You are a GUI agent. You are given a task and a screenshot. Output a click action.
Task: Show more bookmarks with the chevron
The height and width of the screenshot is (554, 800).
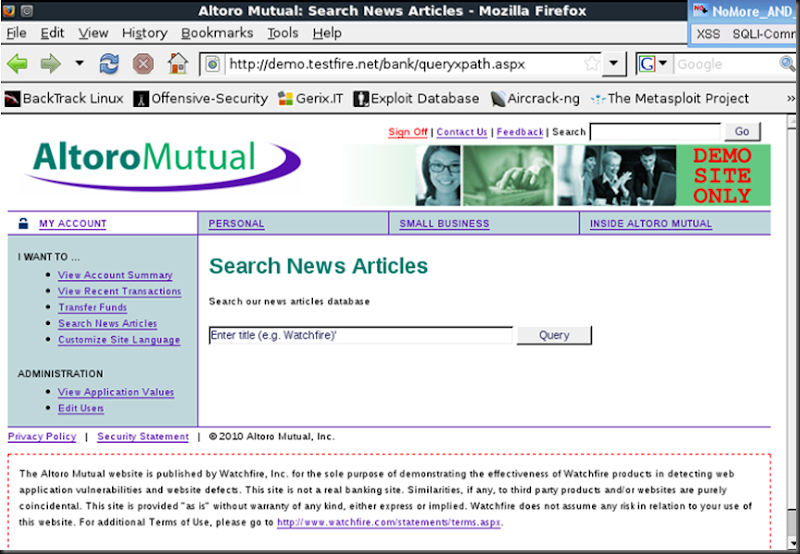(790, 98)
